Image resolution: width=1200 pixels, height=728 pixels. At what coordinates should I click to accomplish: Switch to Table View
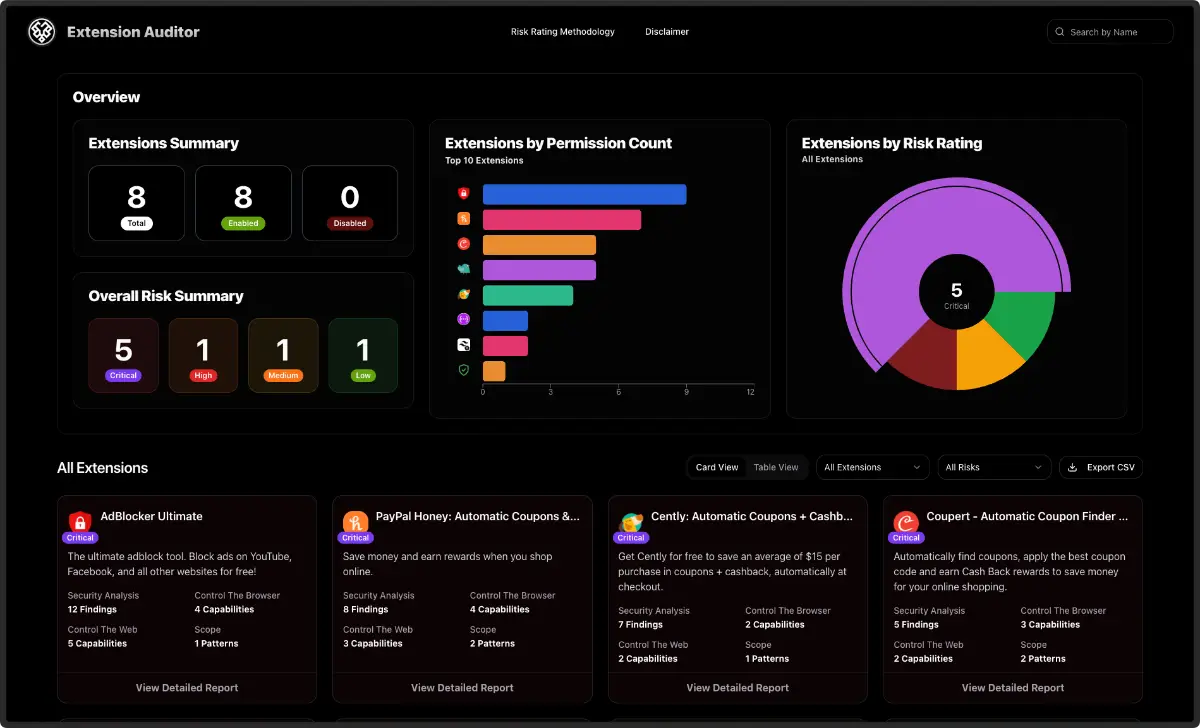coord(776,467)
